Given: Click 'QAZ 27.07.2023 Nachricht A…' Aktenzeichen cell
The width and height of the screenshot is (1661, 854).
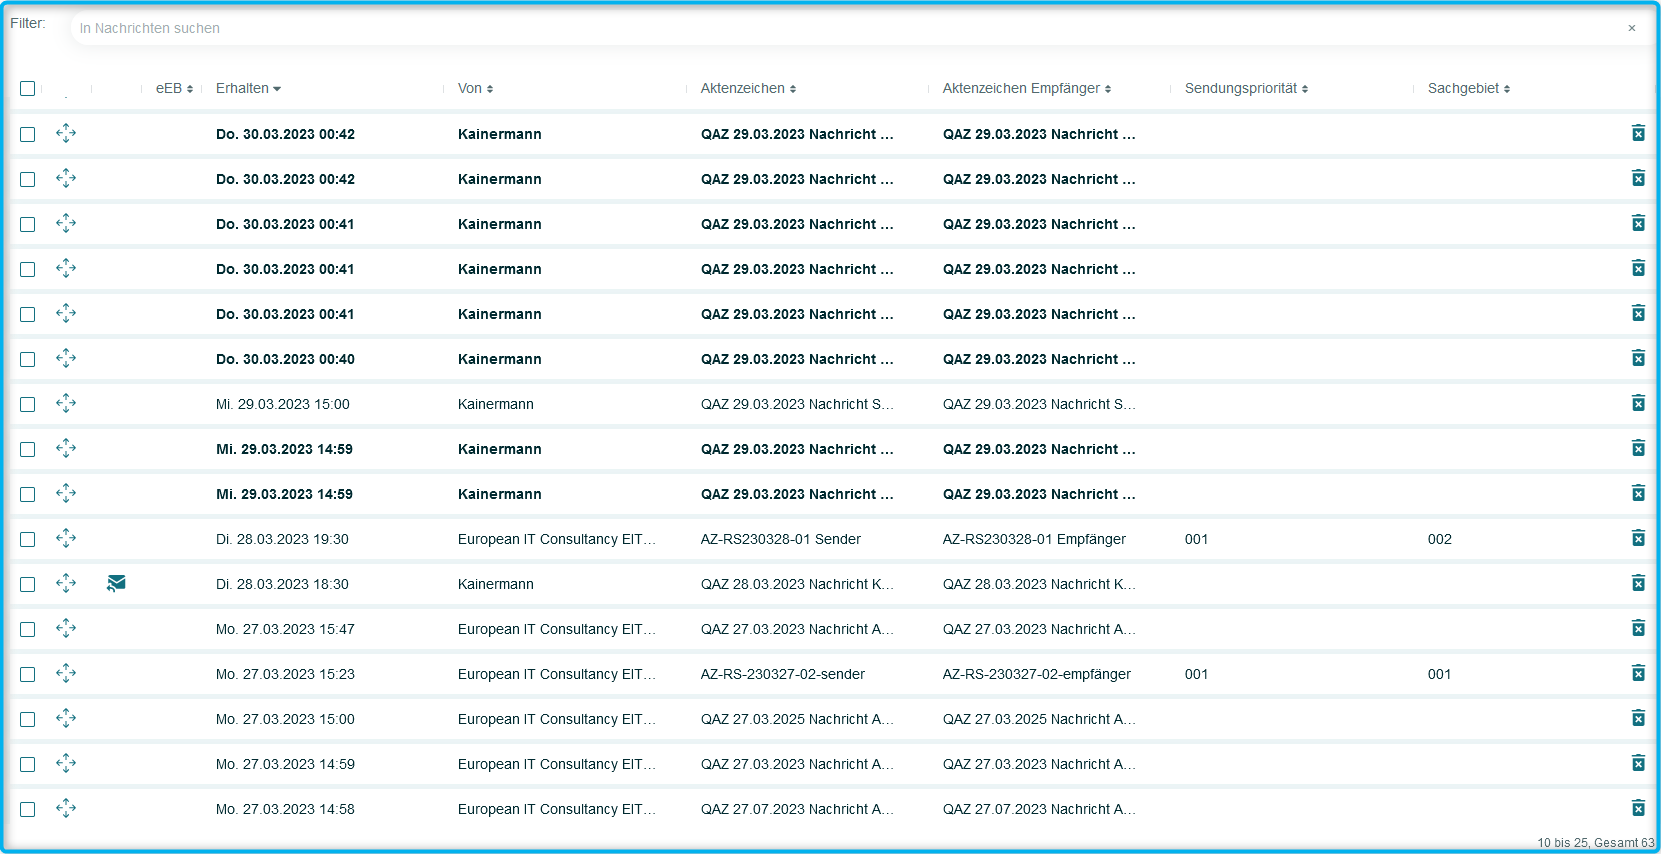Looking at the screenshot, I should coord(797,809).
